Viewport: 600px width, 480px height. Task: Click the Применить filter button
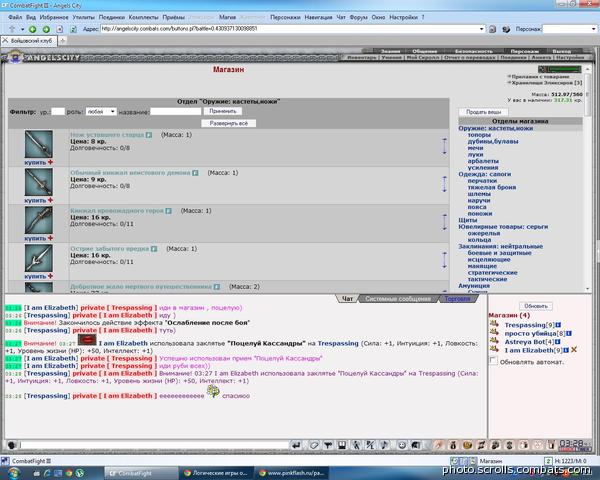click(223, 111)
